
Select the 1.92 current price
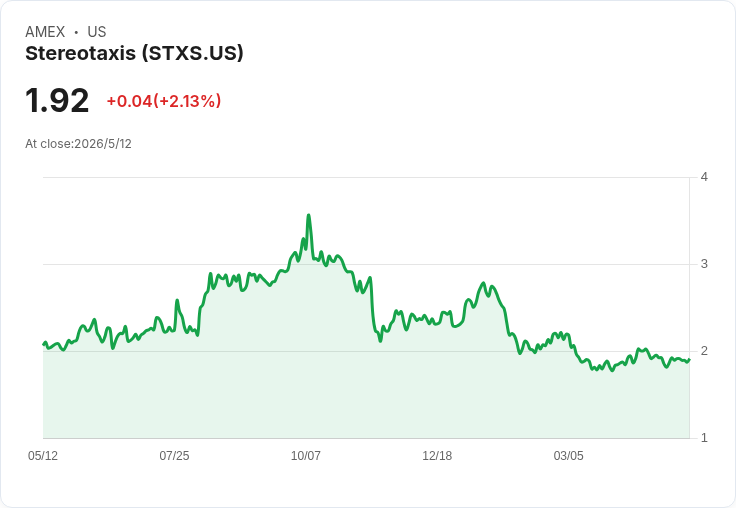coord(57,100)
